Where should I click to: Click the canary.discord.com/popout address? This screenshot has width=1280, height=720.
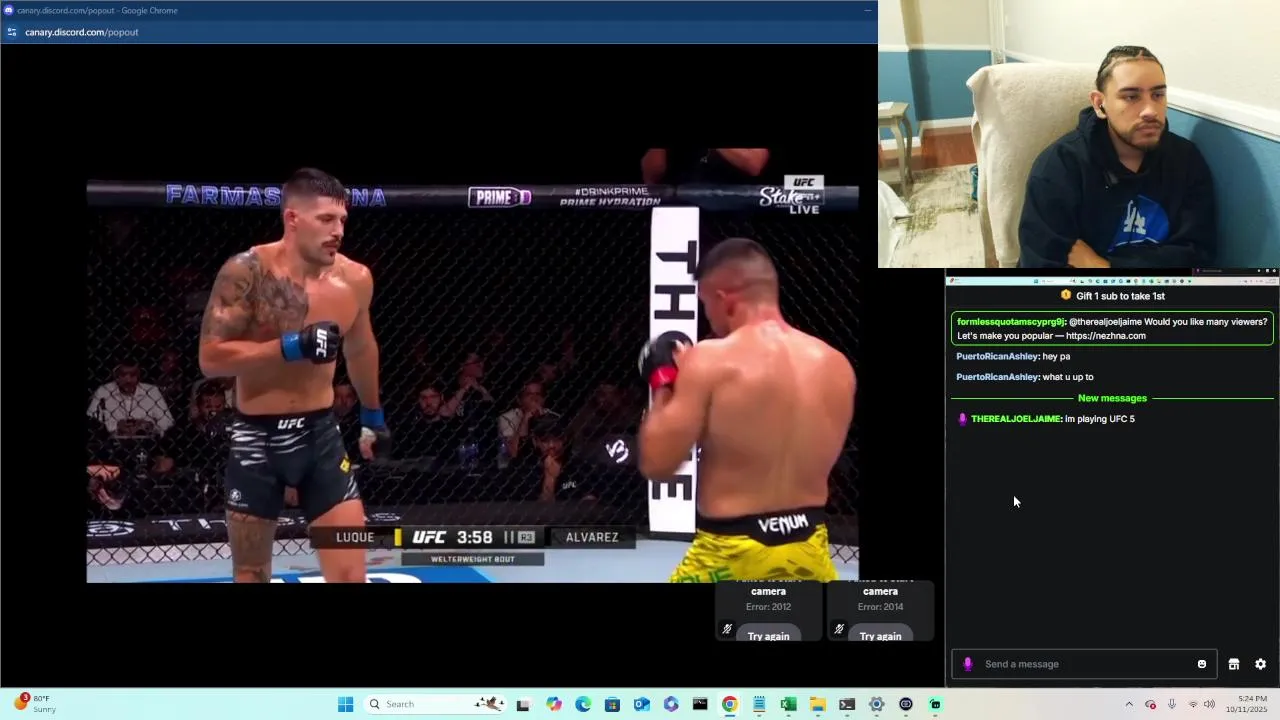82,32
